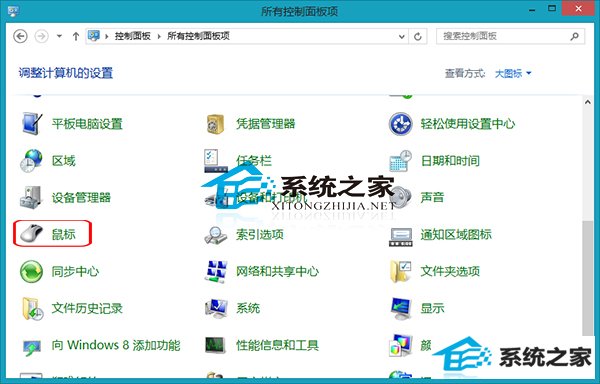This screenshot has width=600, height=384.
Task: Open the 区域 globe icon
Action: pos(31,161)
